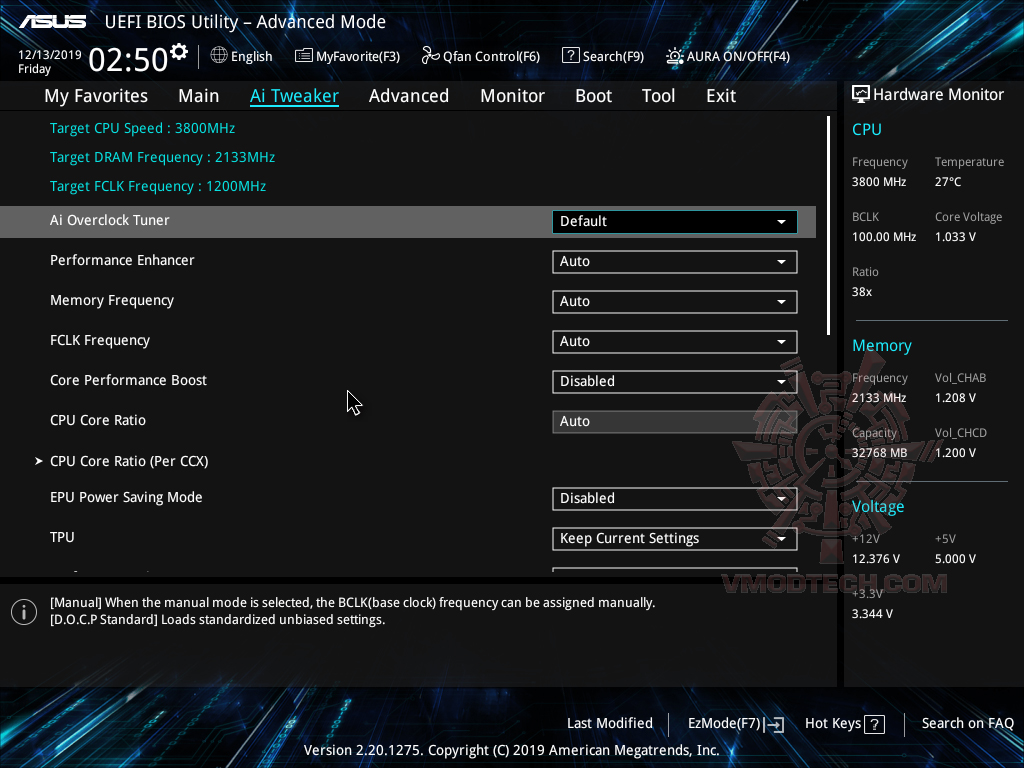Click the 12.376 V voltage value
The height and width of the screenshot is (768, 1024).
pos(876,559)
